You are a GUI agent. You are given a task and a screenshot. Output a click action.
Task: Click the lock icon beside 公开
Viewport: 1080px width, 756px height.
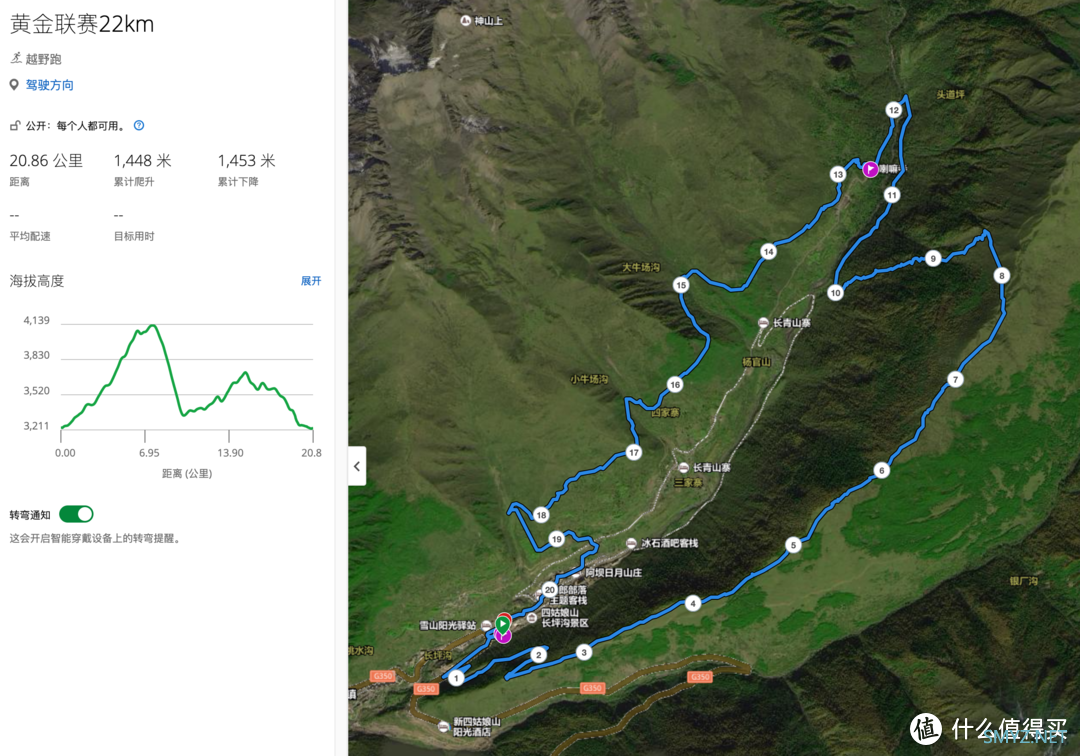pyautogui.click(x=14, y=125)
